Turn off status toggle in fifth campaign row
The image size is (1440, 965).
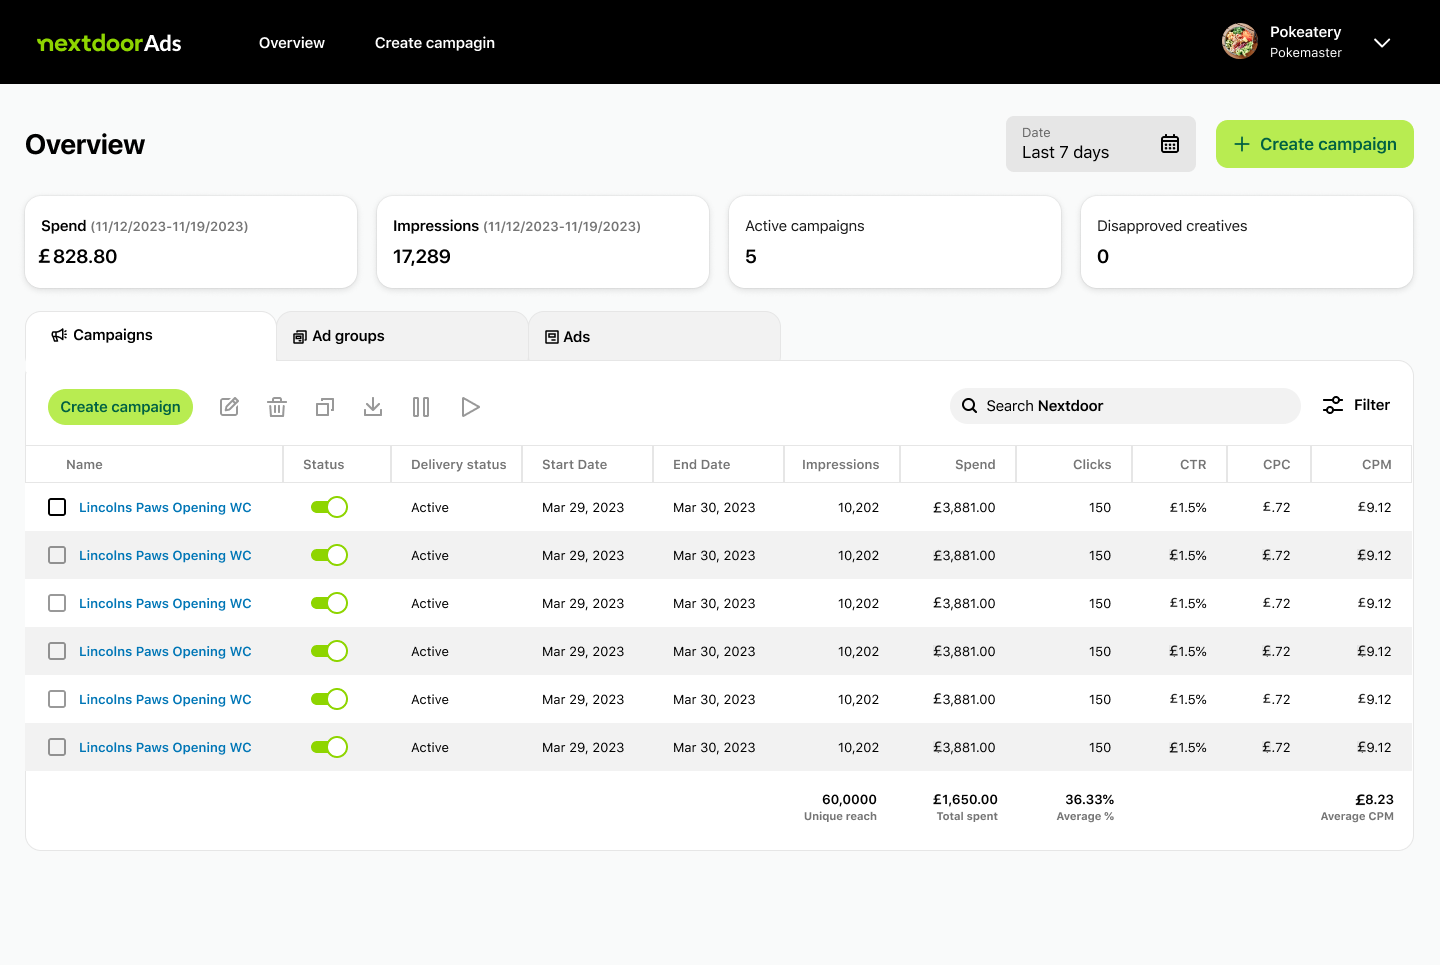[x=329, y=699]
